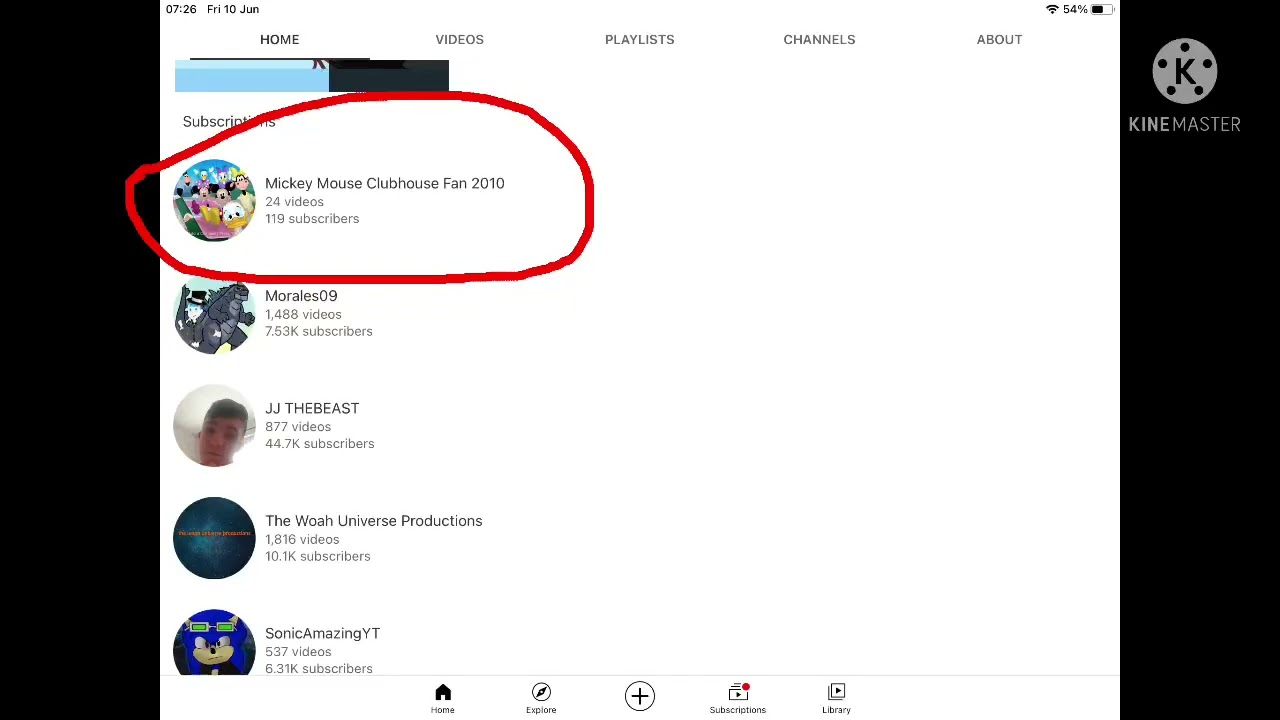This screenshot has width=1280, height=720.
Task: Open Mickey Mouse Clubhouse Fan 2010 avatar
Action: tap(214, 200)
